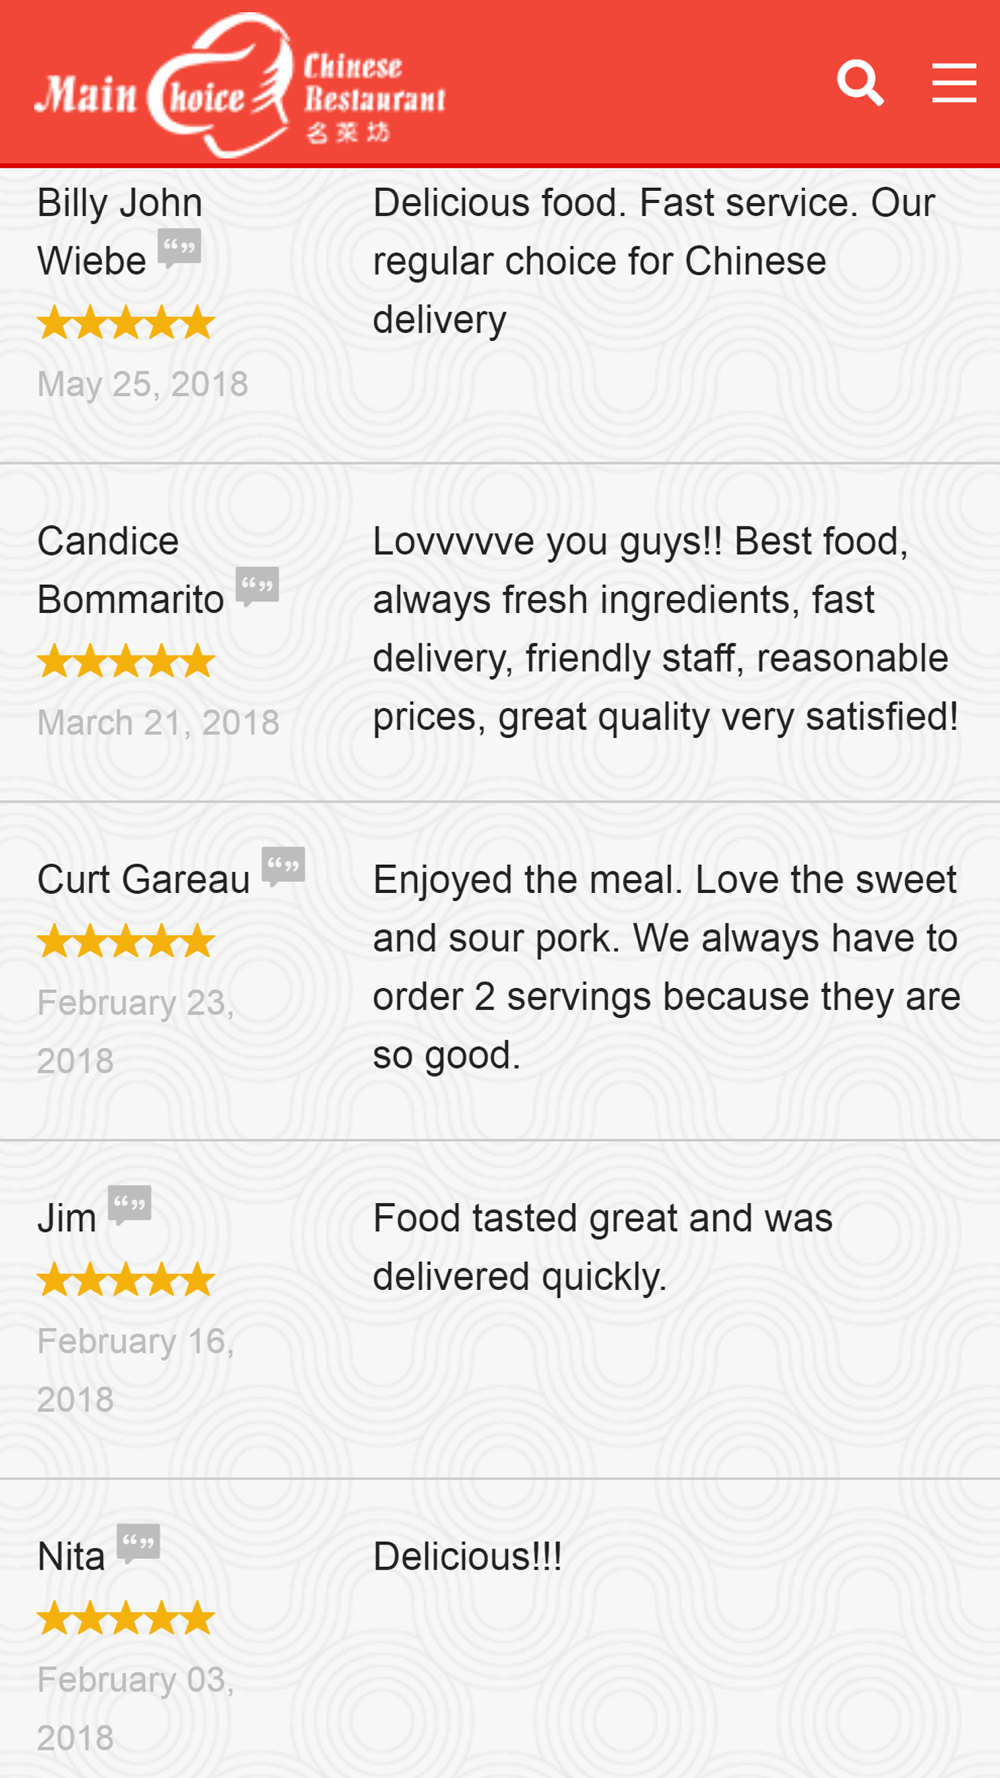Viewport: 1000px width, 1778px height.
Task: Click quote icon next to Curt Gareau
Action: point(283,866)
